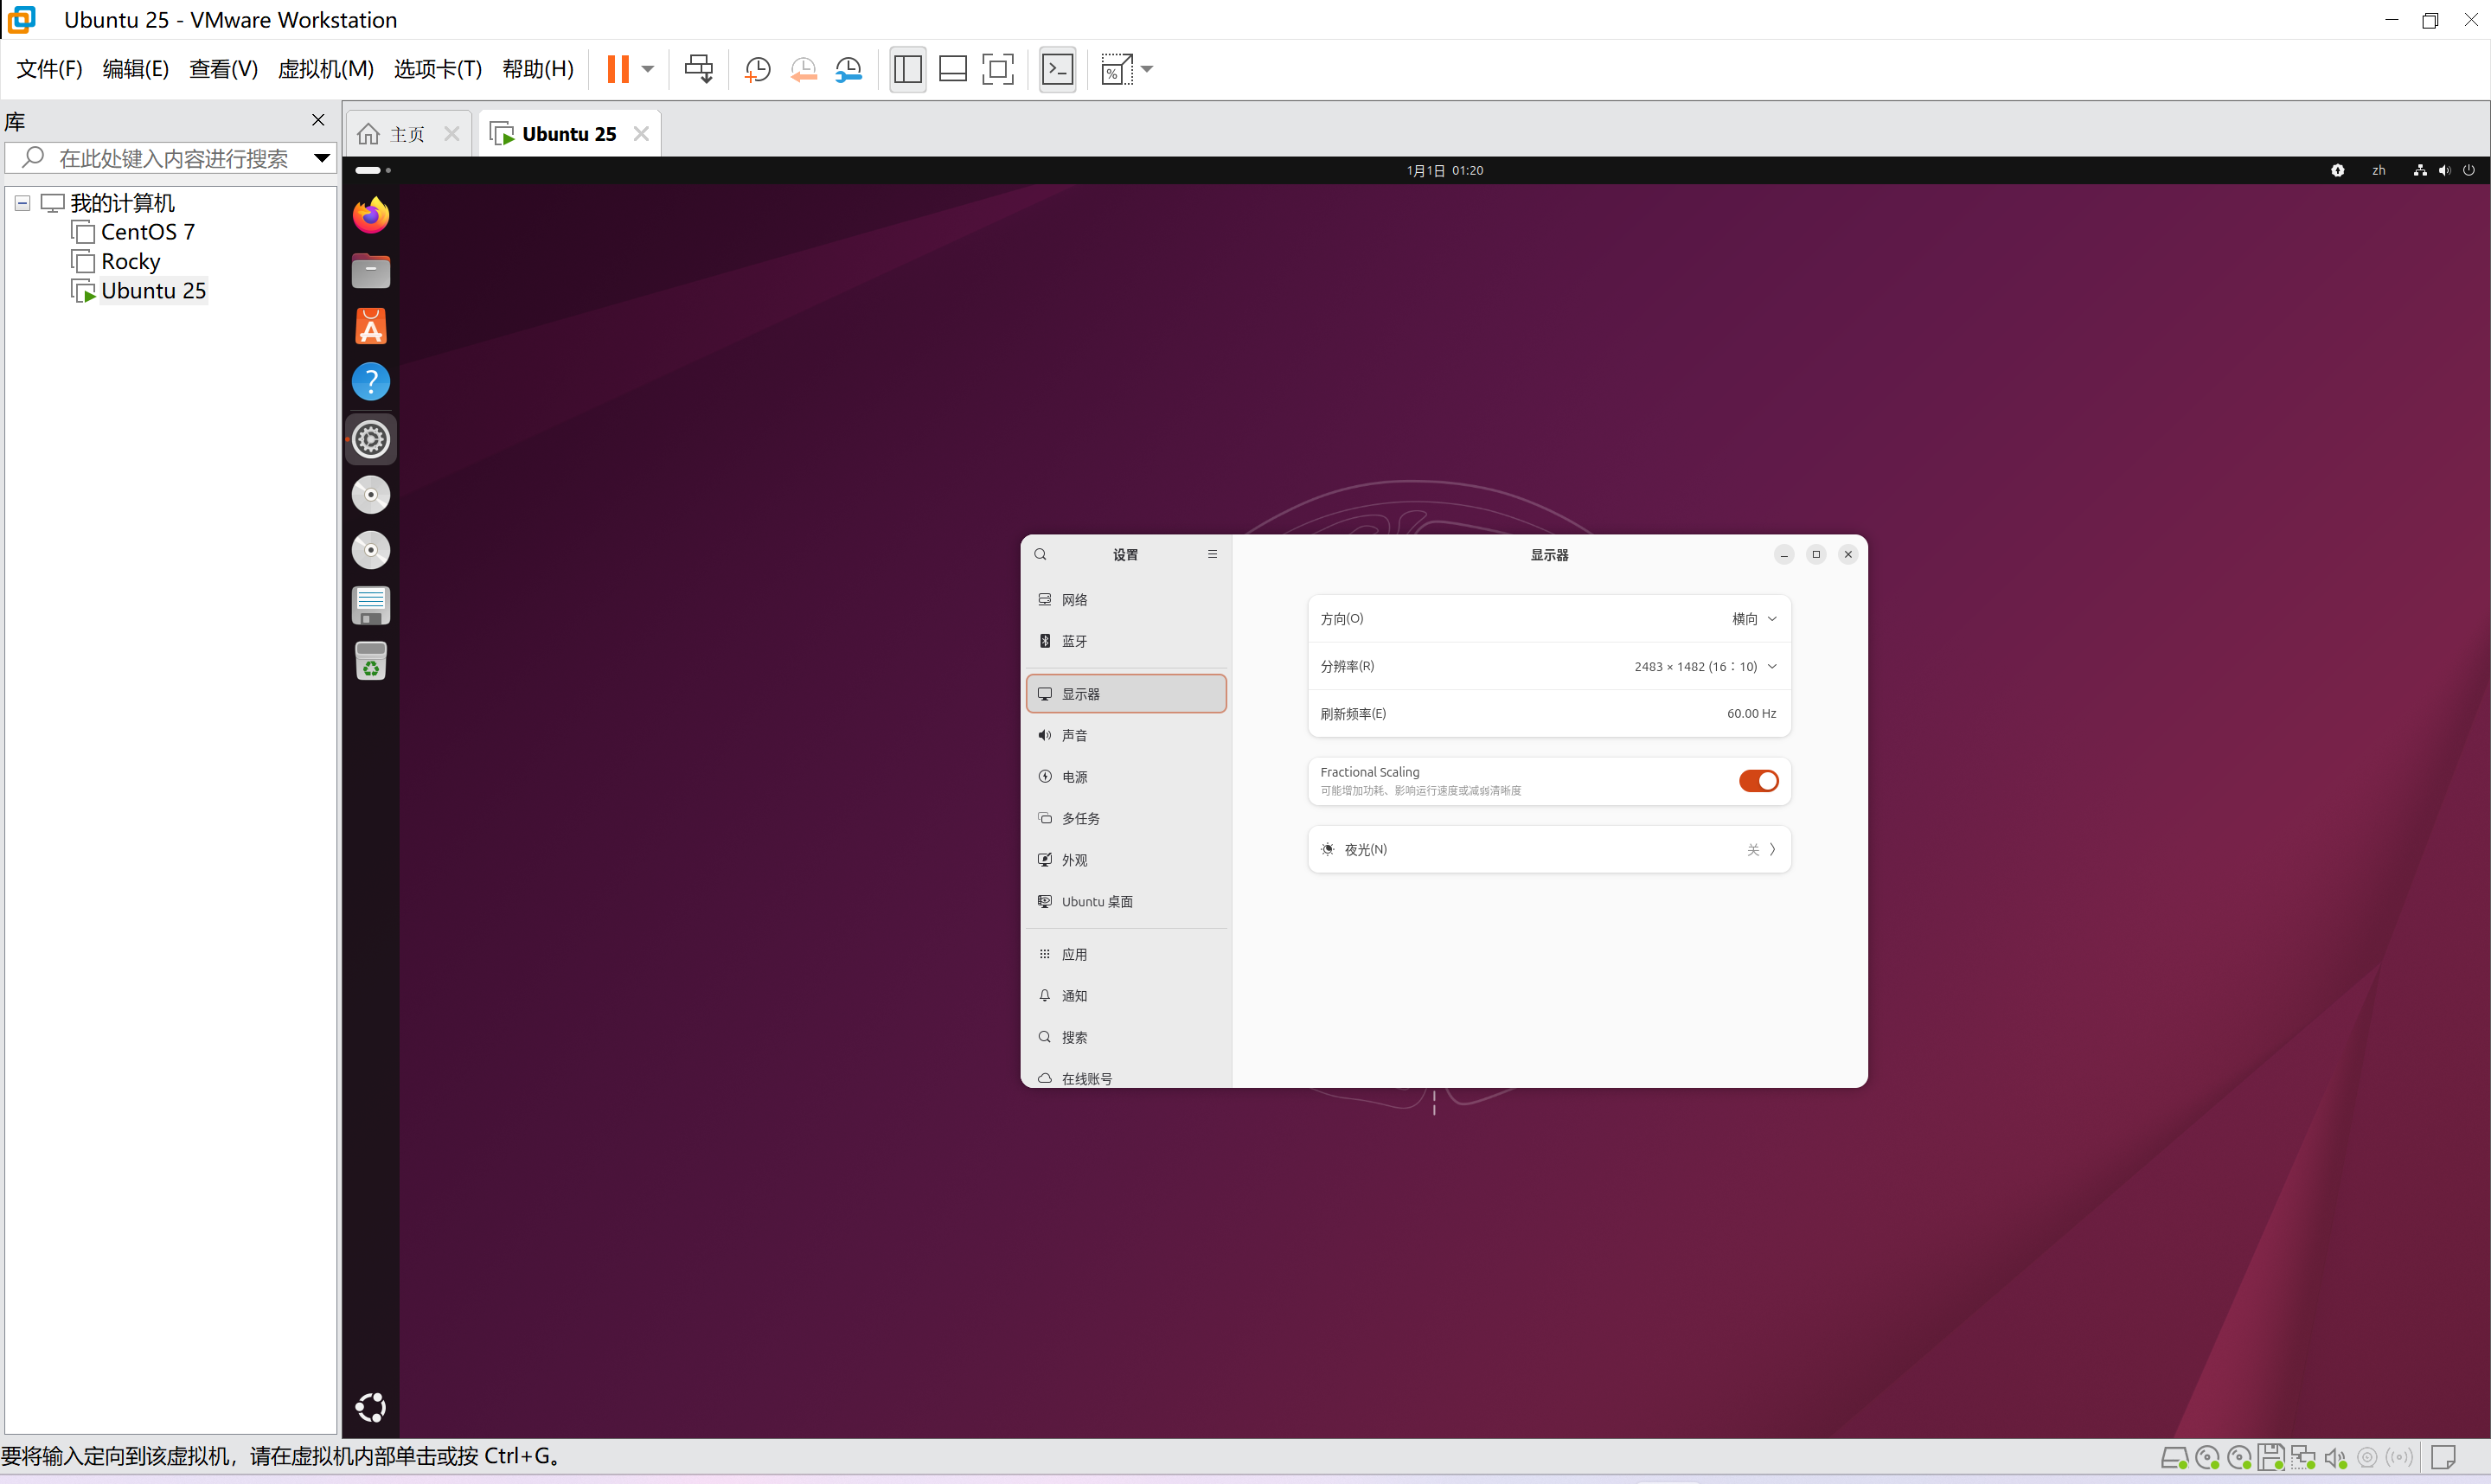
Task: Open the 虚拟机(M) menu
Action: [325, 69]
